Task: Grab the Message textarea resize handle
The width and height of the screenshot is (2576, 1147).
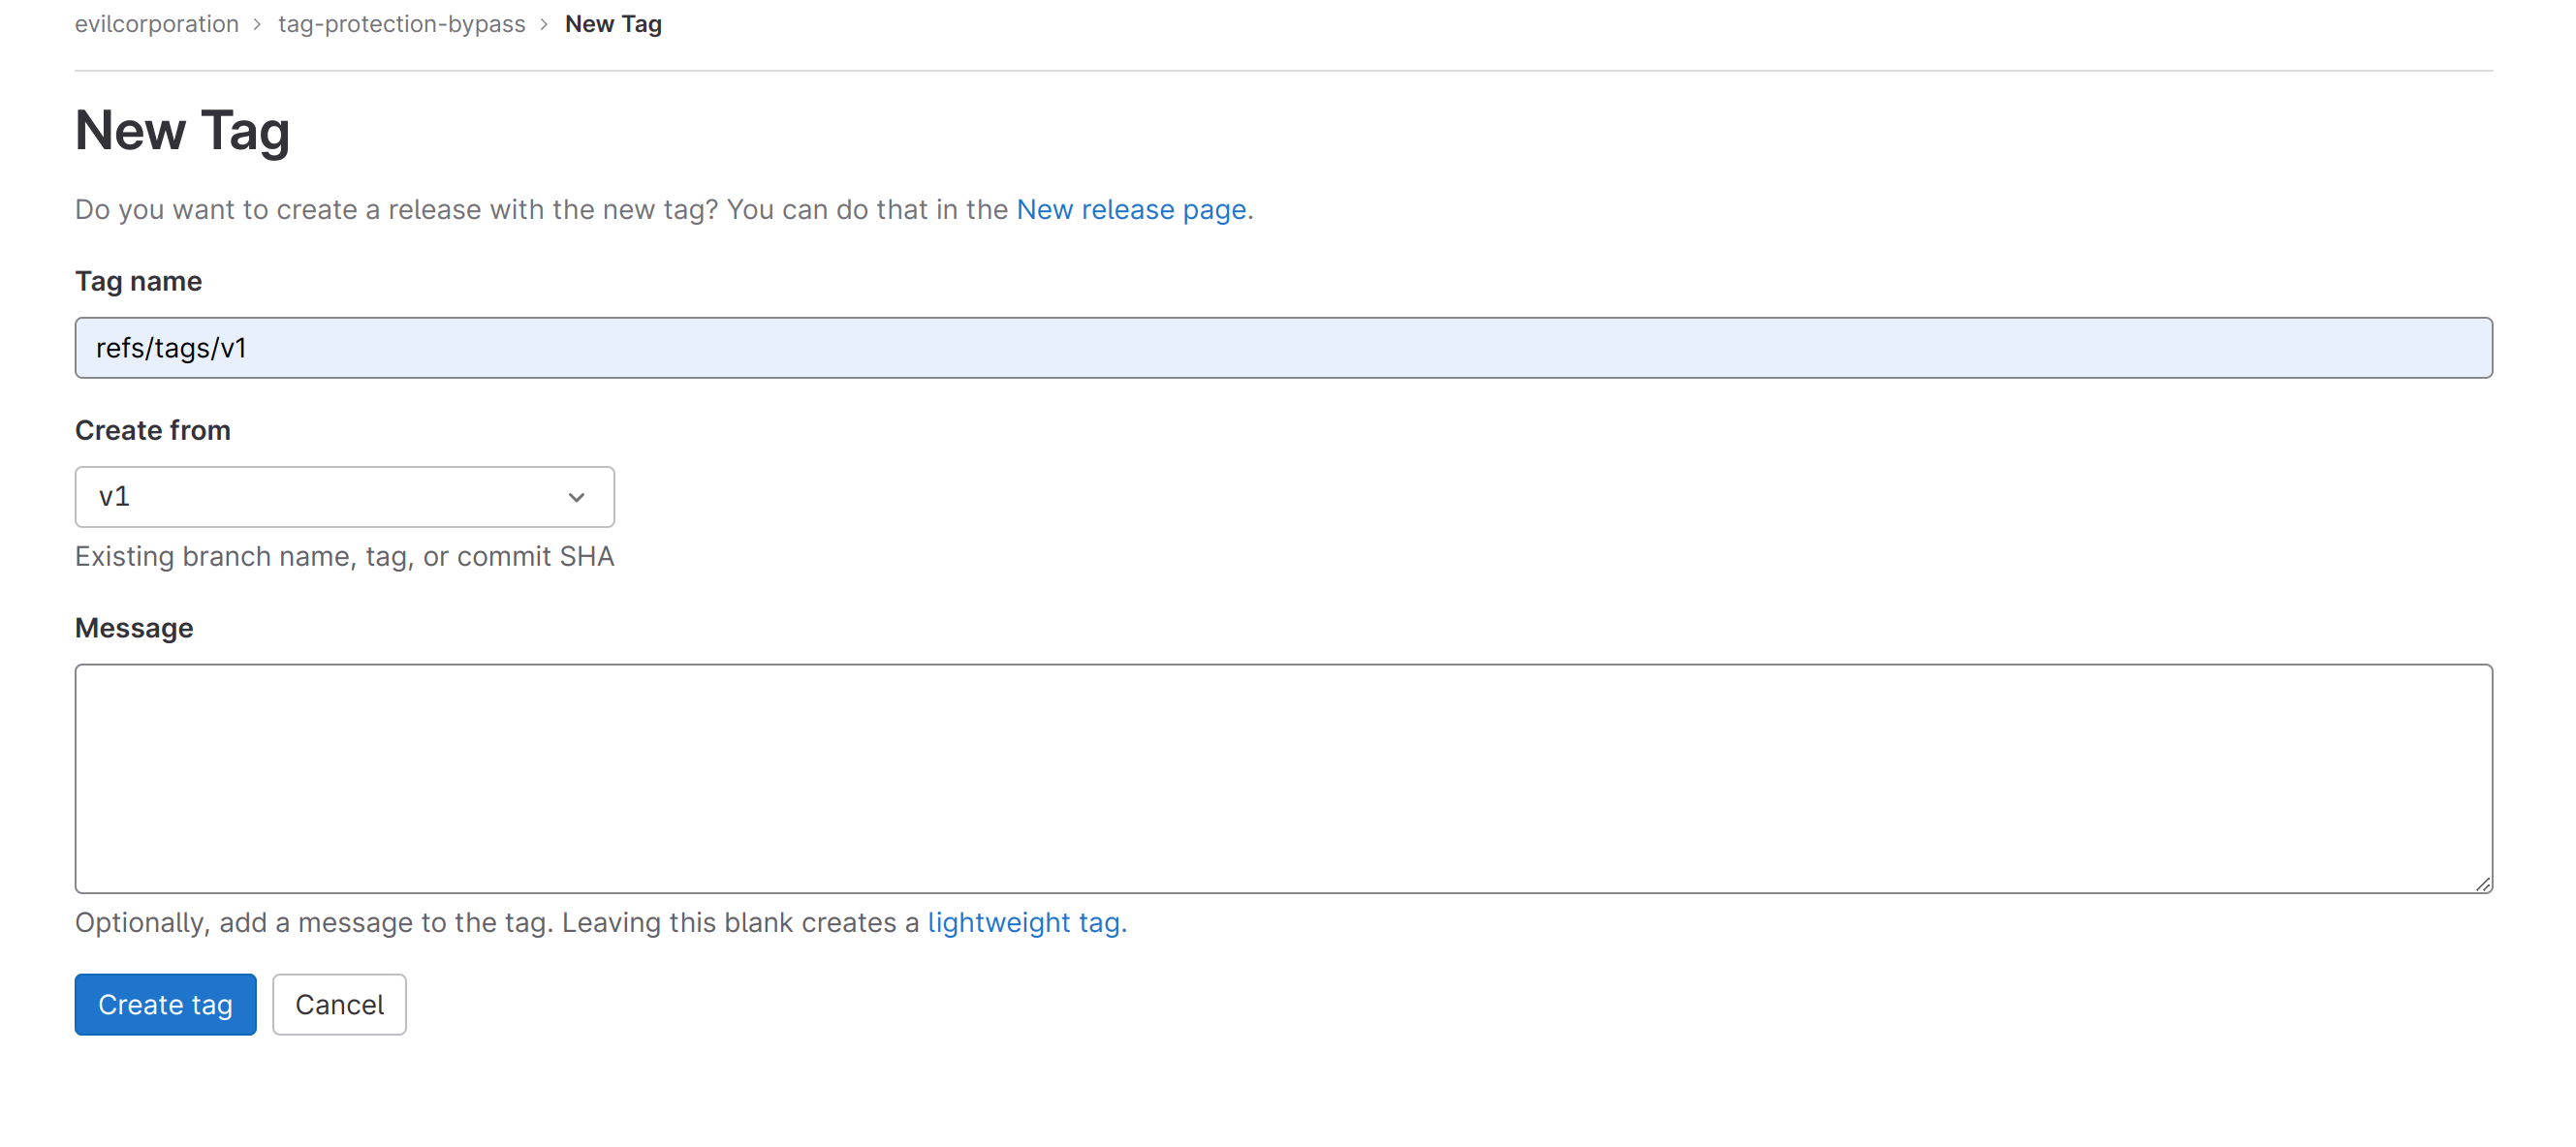Action: point(2482,884)
